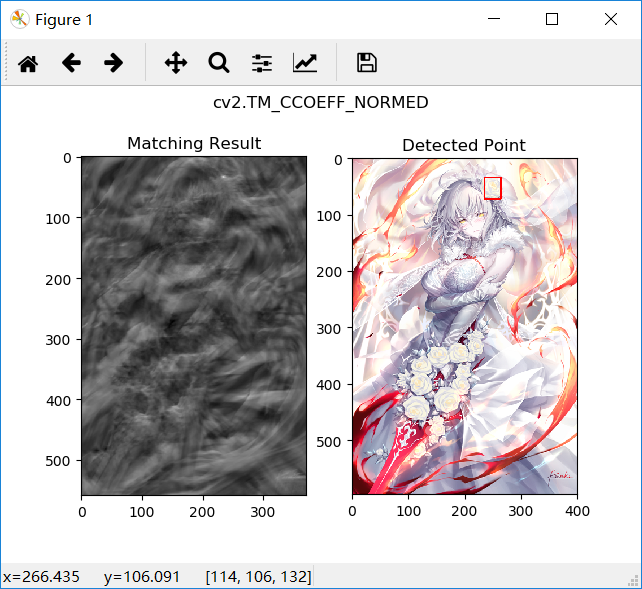The width and height of the screenshot is (642, 589).
Task: Click y-axis label 500 on Matching Result
Action: tap(58, 461)
